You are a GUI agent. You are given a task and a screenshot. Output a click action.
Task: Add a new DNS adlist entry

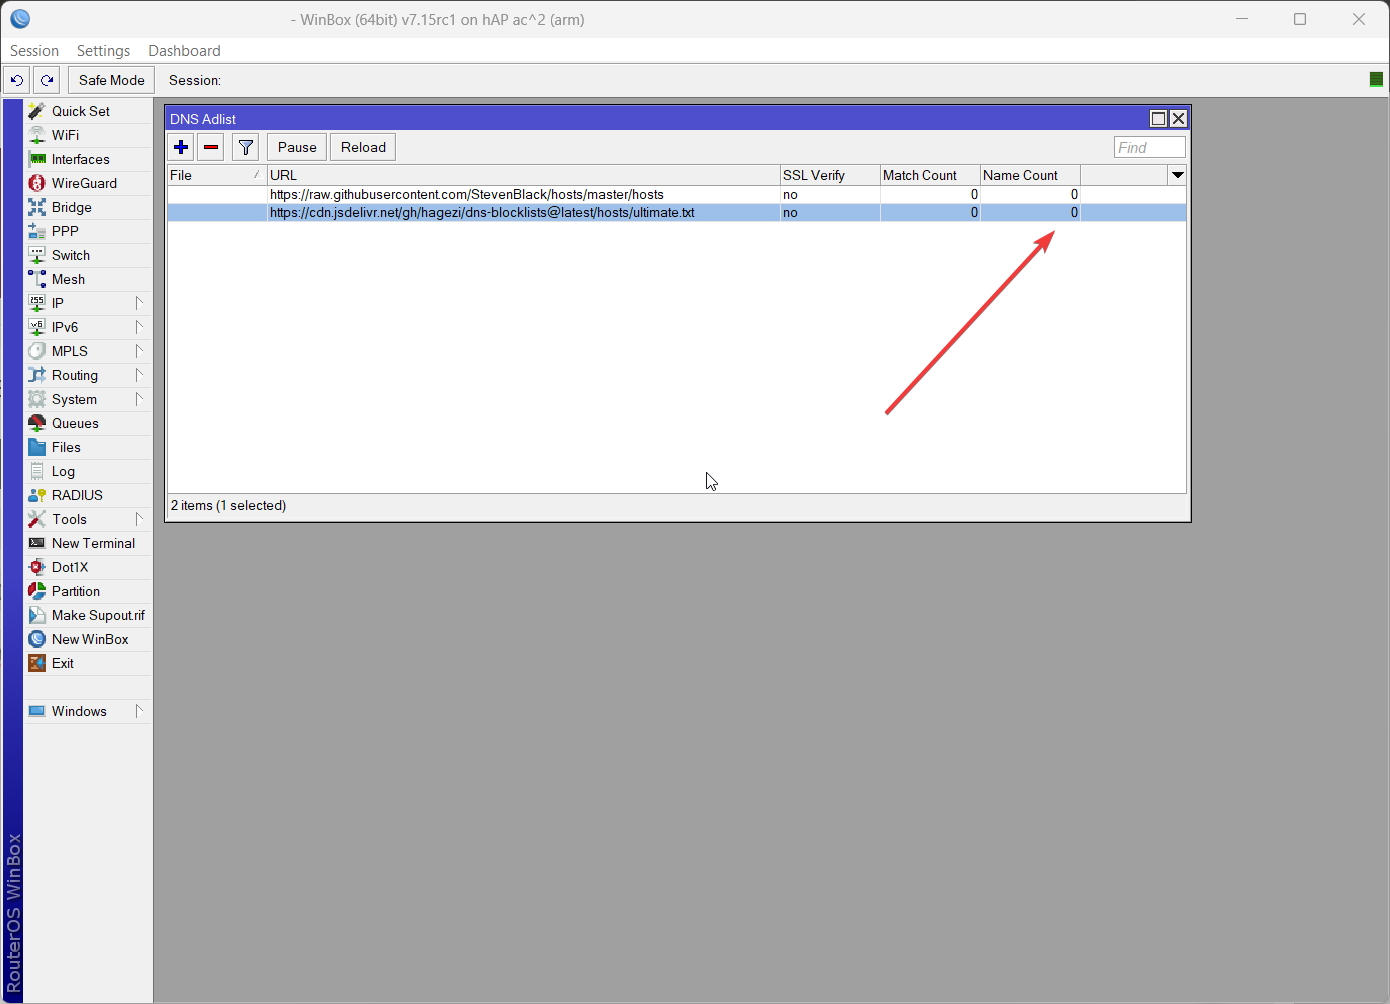tap(181, 147)
